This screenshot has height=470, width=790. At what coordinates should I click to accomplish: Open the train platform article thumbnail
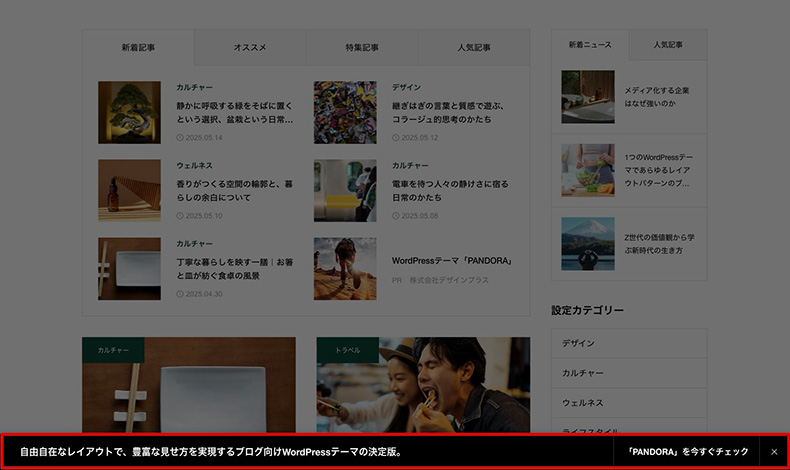(x=345, y=190)
